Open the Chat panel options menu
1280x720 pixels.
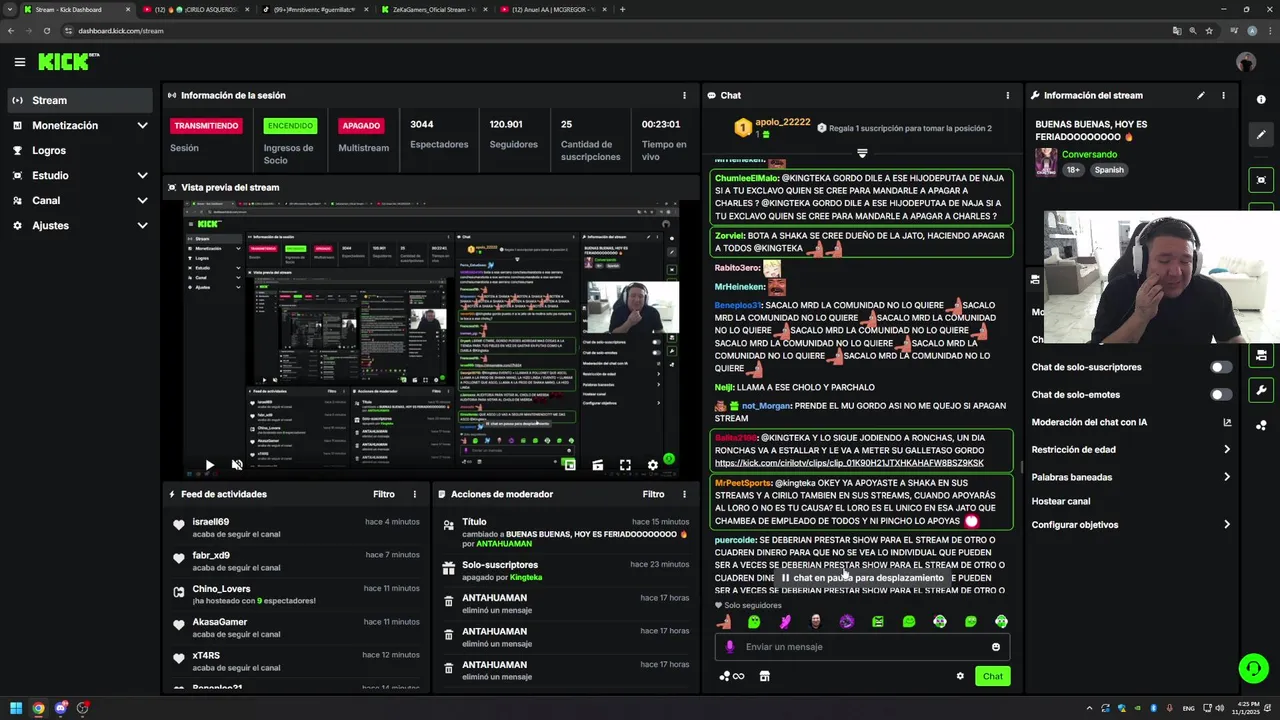point(1007,96)
